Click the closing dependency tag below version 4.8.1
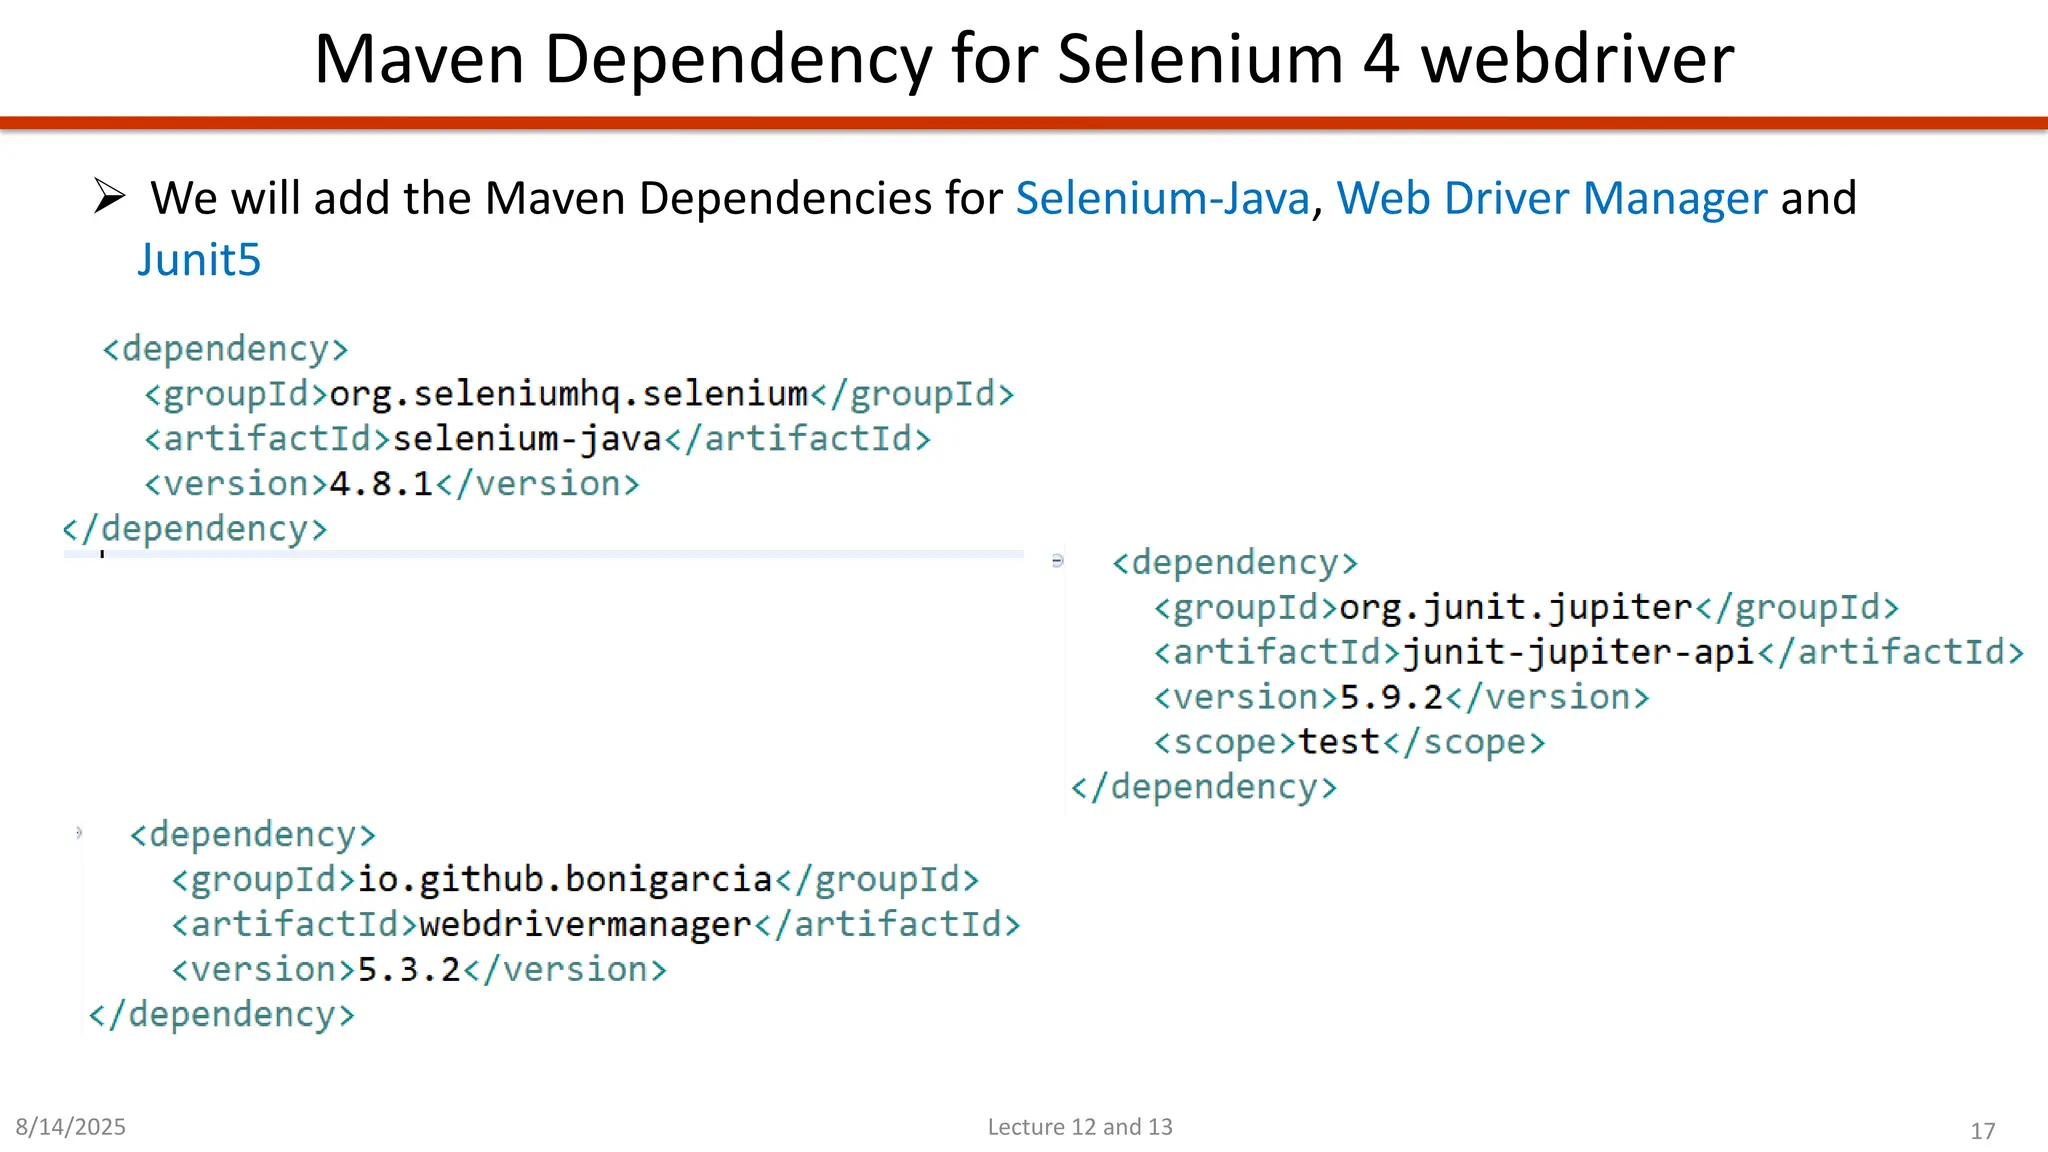 click(x=195, y=529)
